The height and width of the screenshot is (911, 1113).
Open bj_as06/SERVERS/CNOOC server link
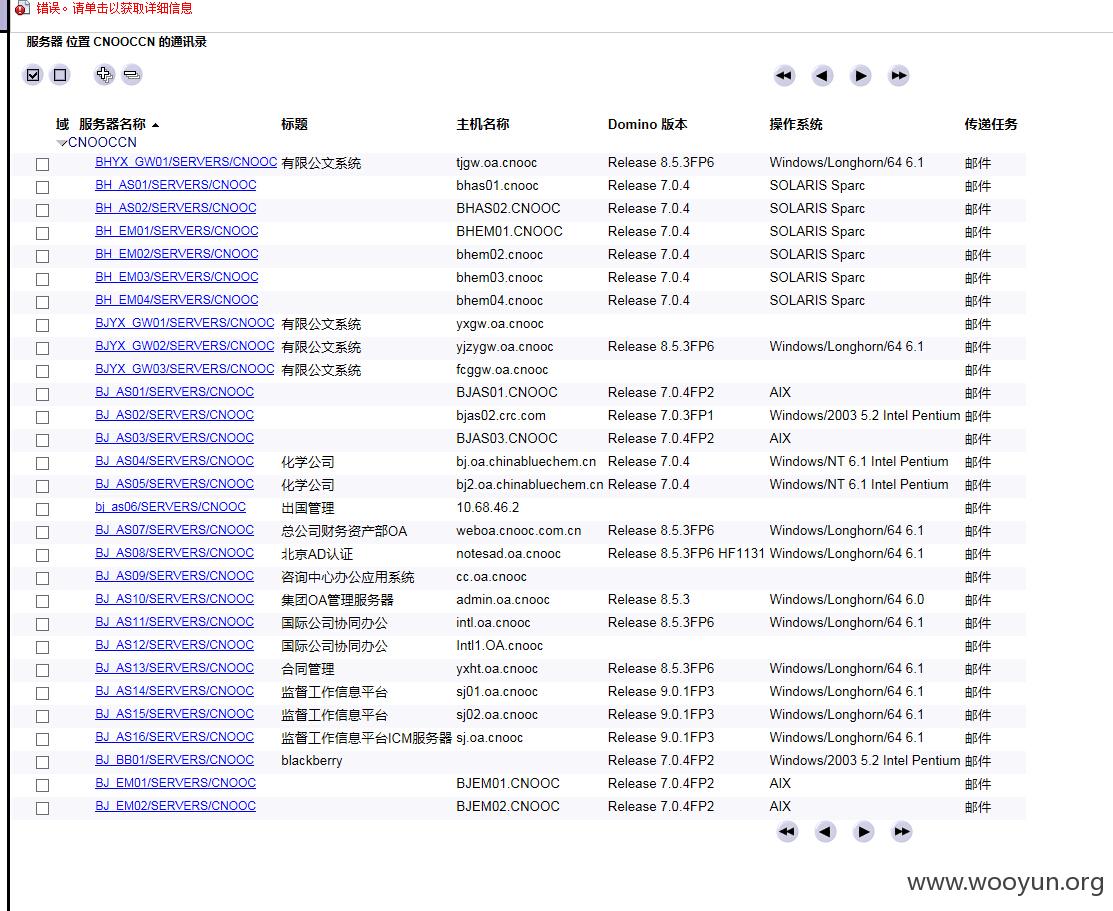[170, 506]
